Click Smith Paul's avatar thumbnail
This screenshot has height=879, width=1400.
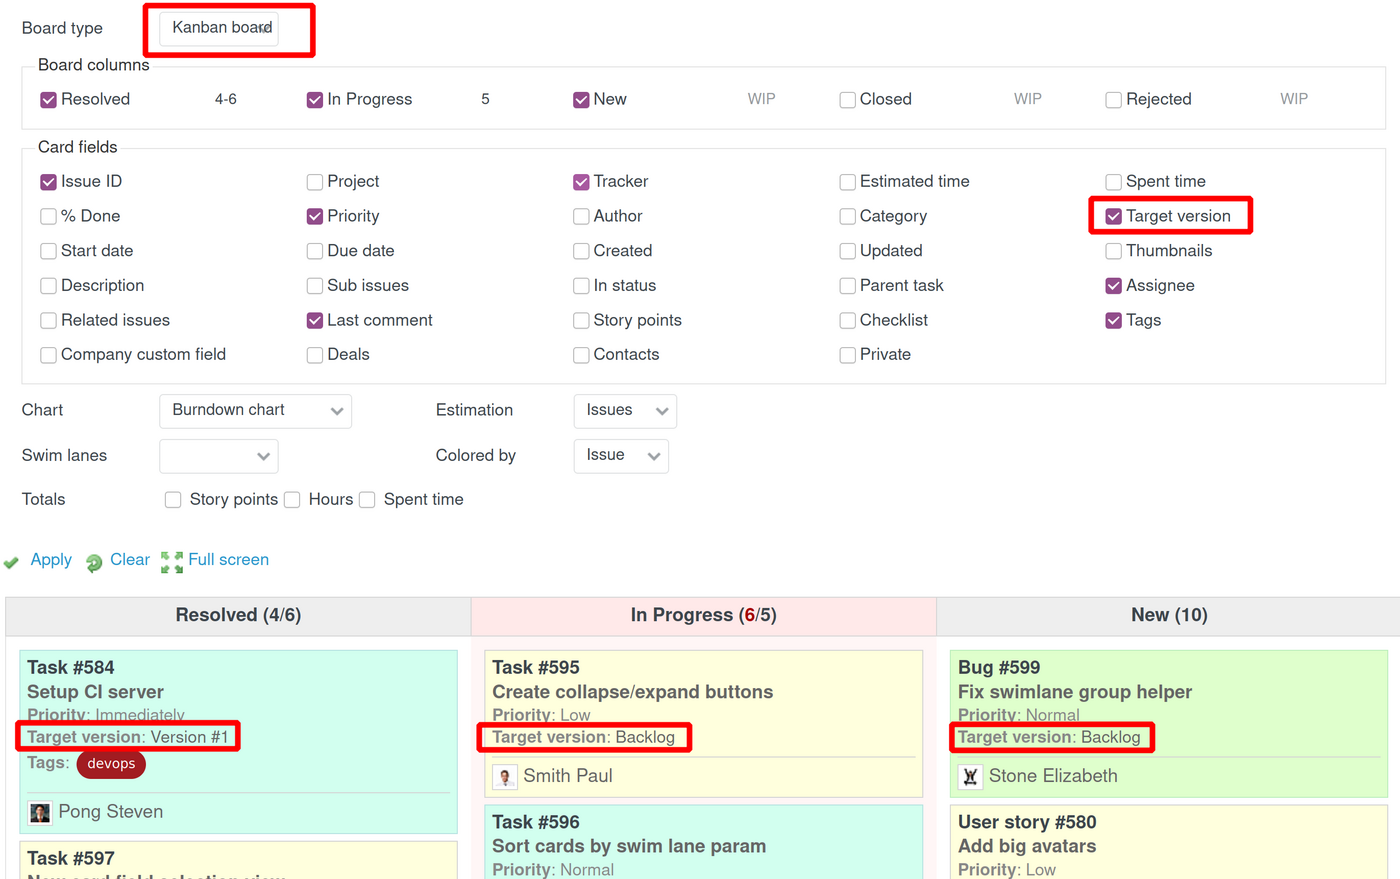[505, 776]
